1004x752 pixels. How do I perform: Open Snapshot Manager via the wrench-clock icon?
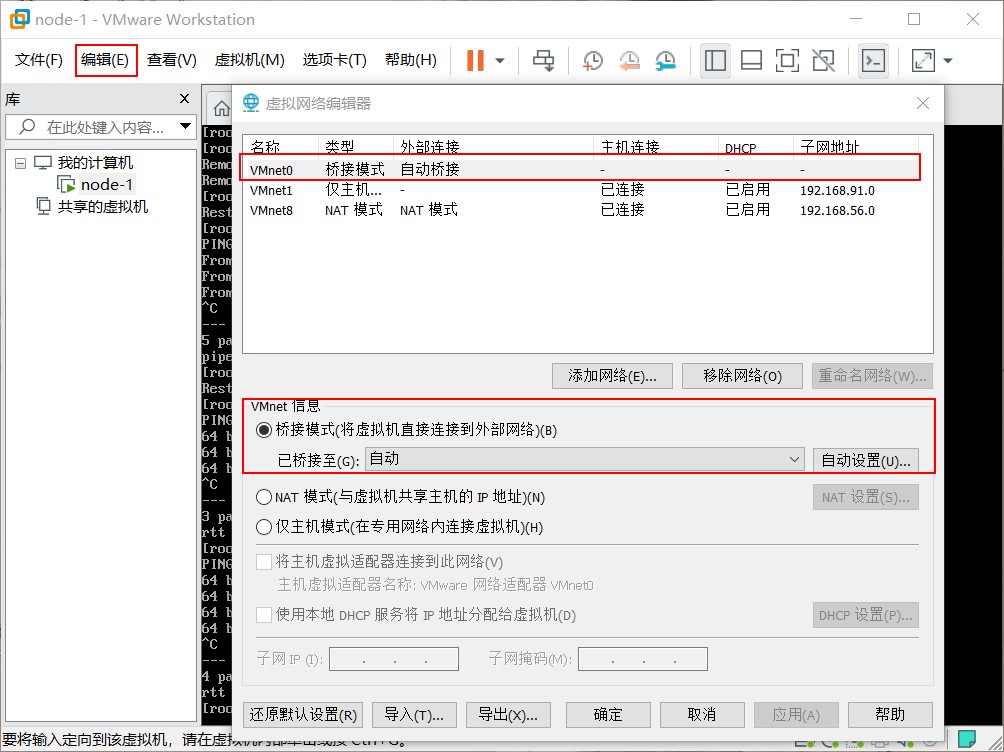click(665, 61)
